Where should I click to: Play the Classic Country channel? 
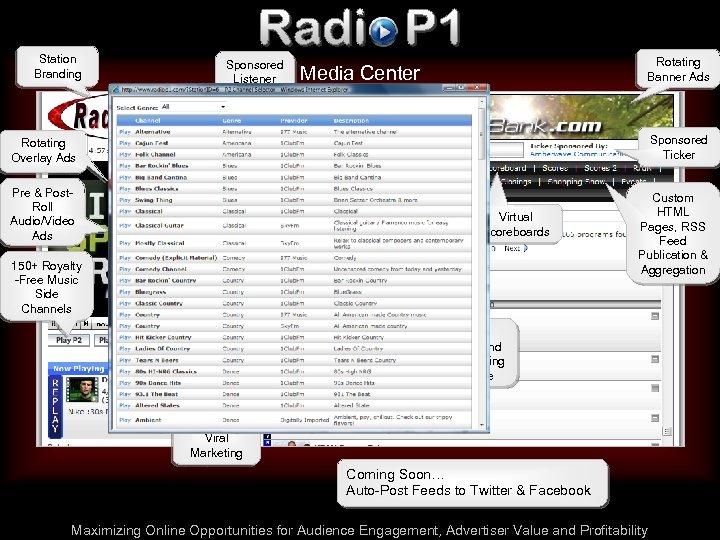point(125,304)
